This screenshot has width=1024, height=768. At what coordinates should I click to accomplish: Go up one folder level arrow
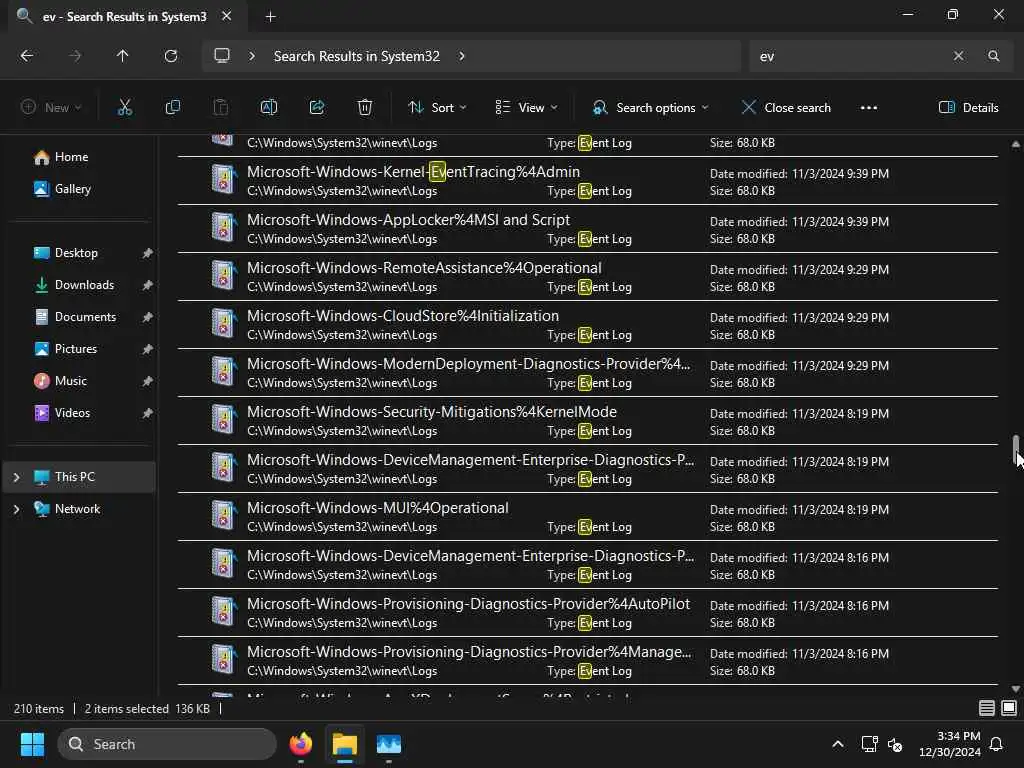tap(122, 56)
